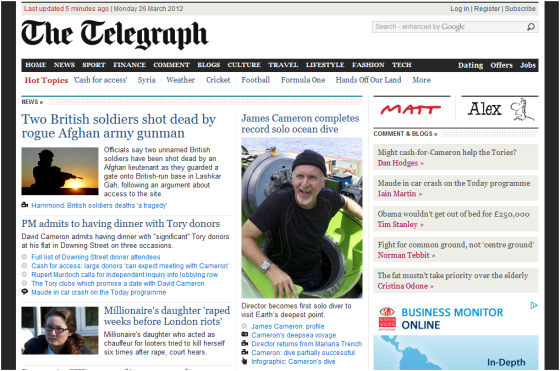The image size is (560, 371).
Task: Click the In-Depth map advertisement banner
Action: click(x=456, y=352)
